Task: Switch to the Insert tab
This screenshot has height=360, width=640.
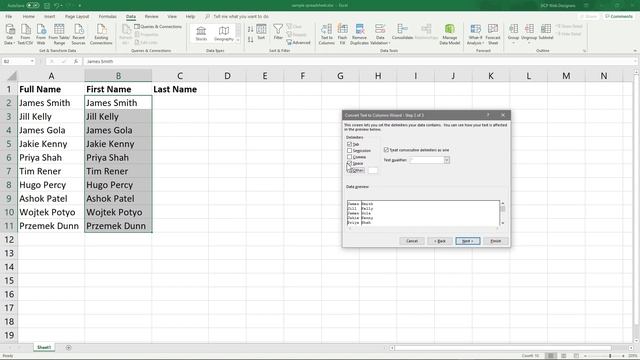Action: [49, 16]
